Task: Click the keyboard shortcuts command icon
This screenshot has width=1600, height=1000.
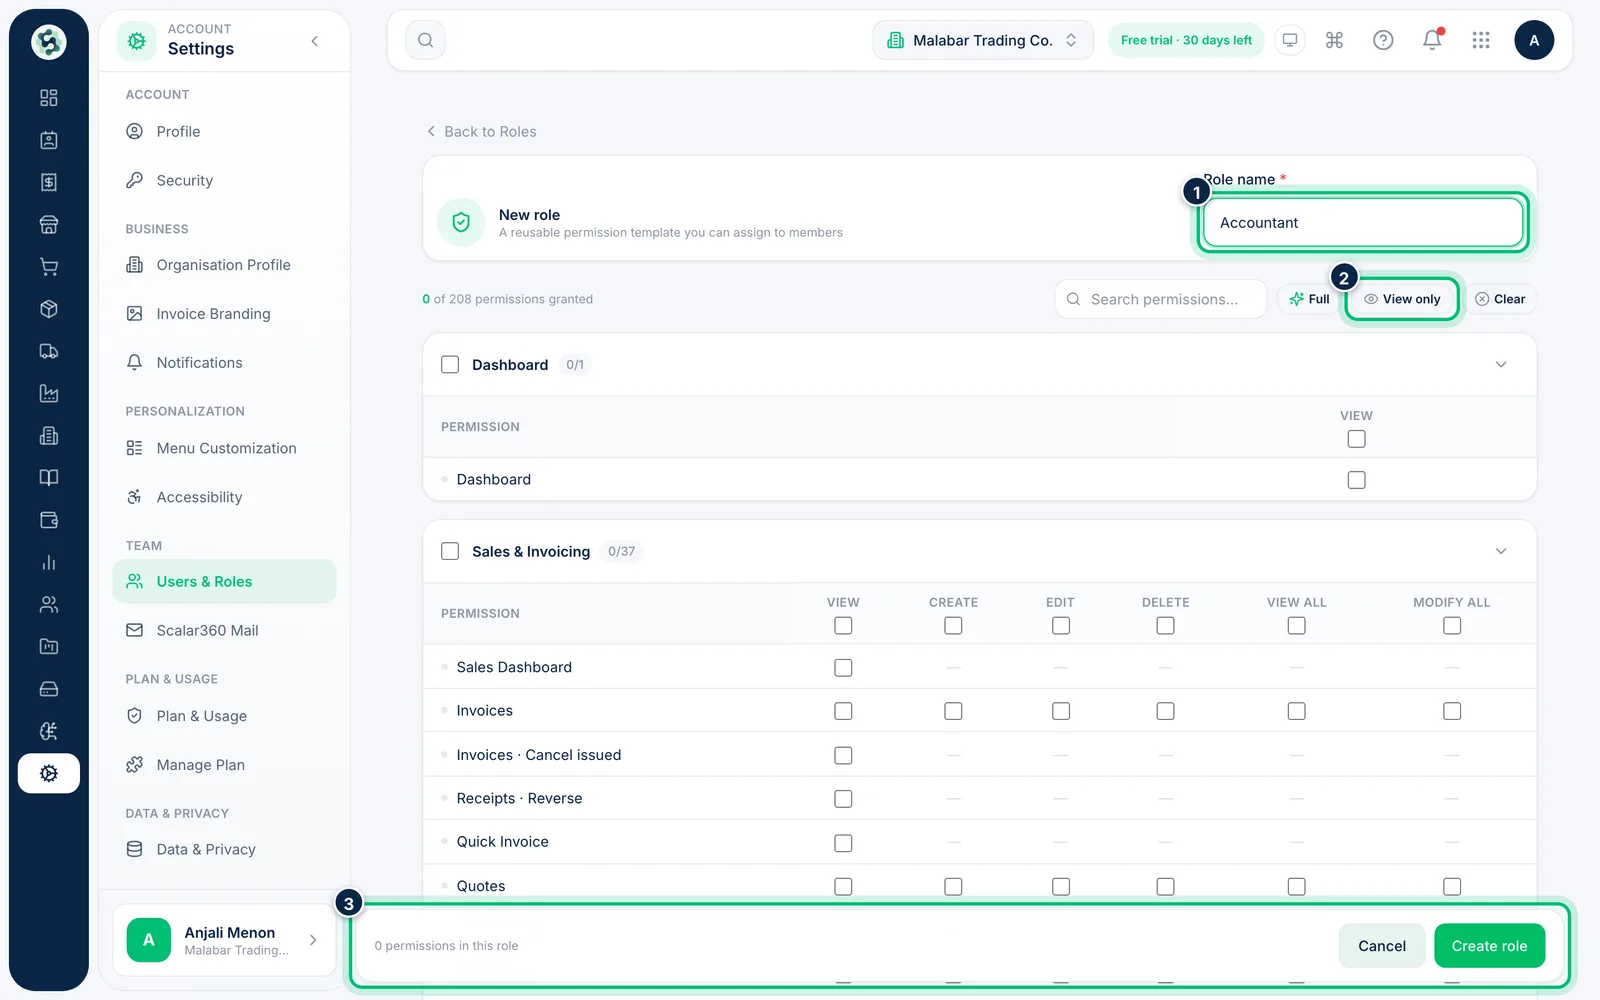Action: 1334,40
